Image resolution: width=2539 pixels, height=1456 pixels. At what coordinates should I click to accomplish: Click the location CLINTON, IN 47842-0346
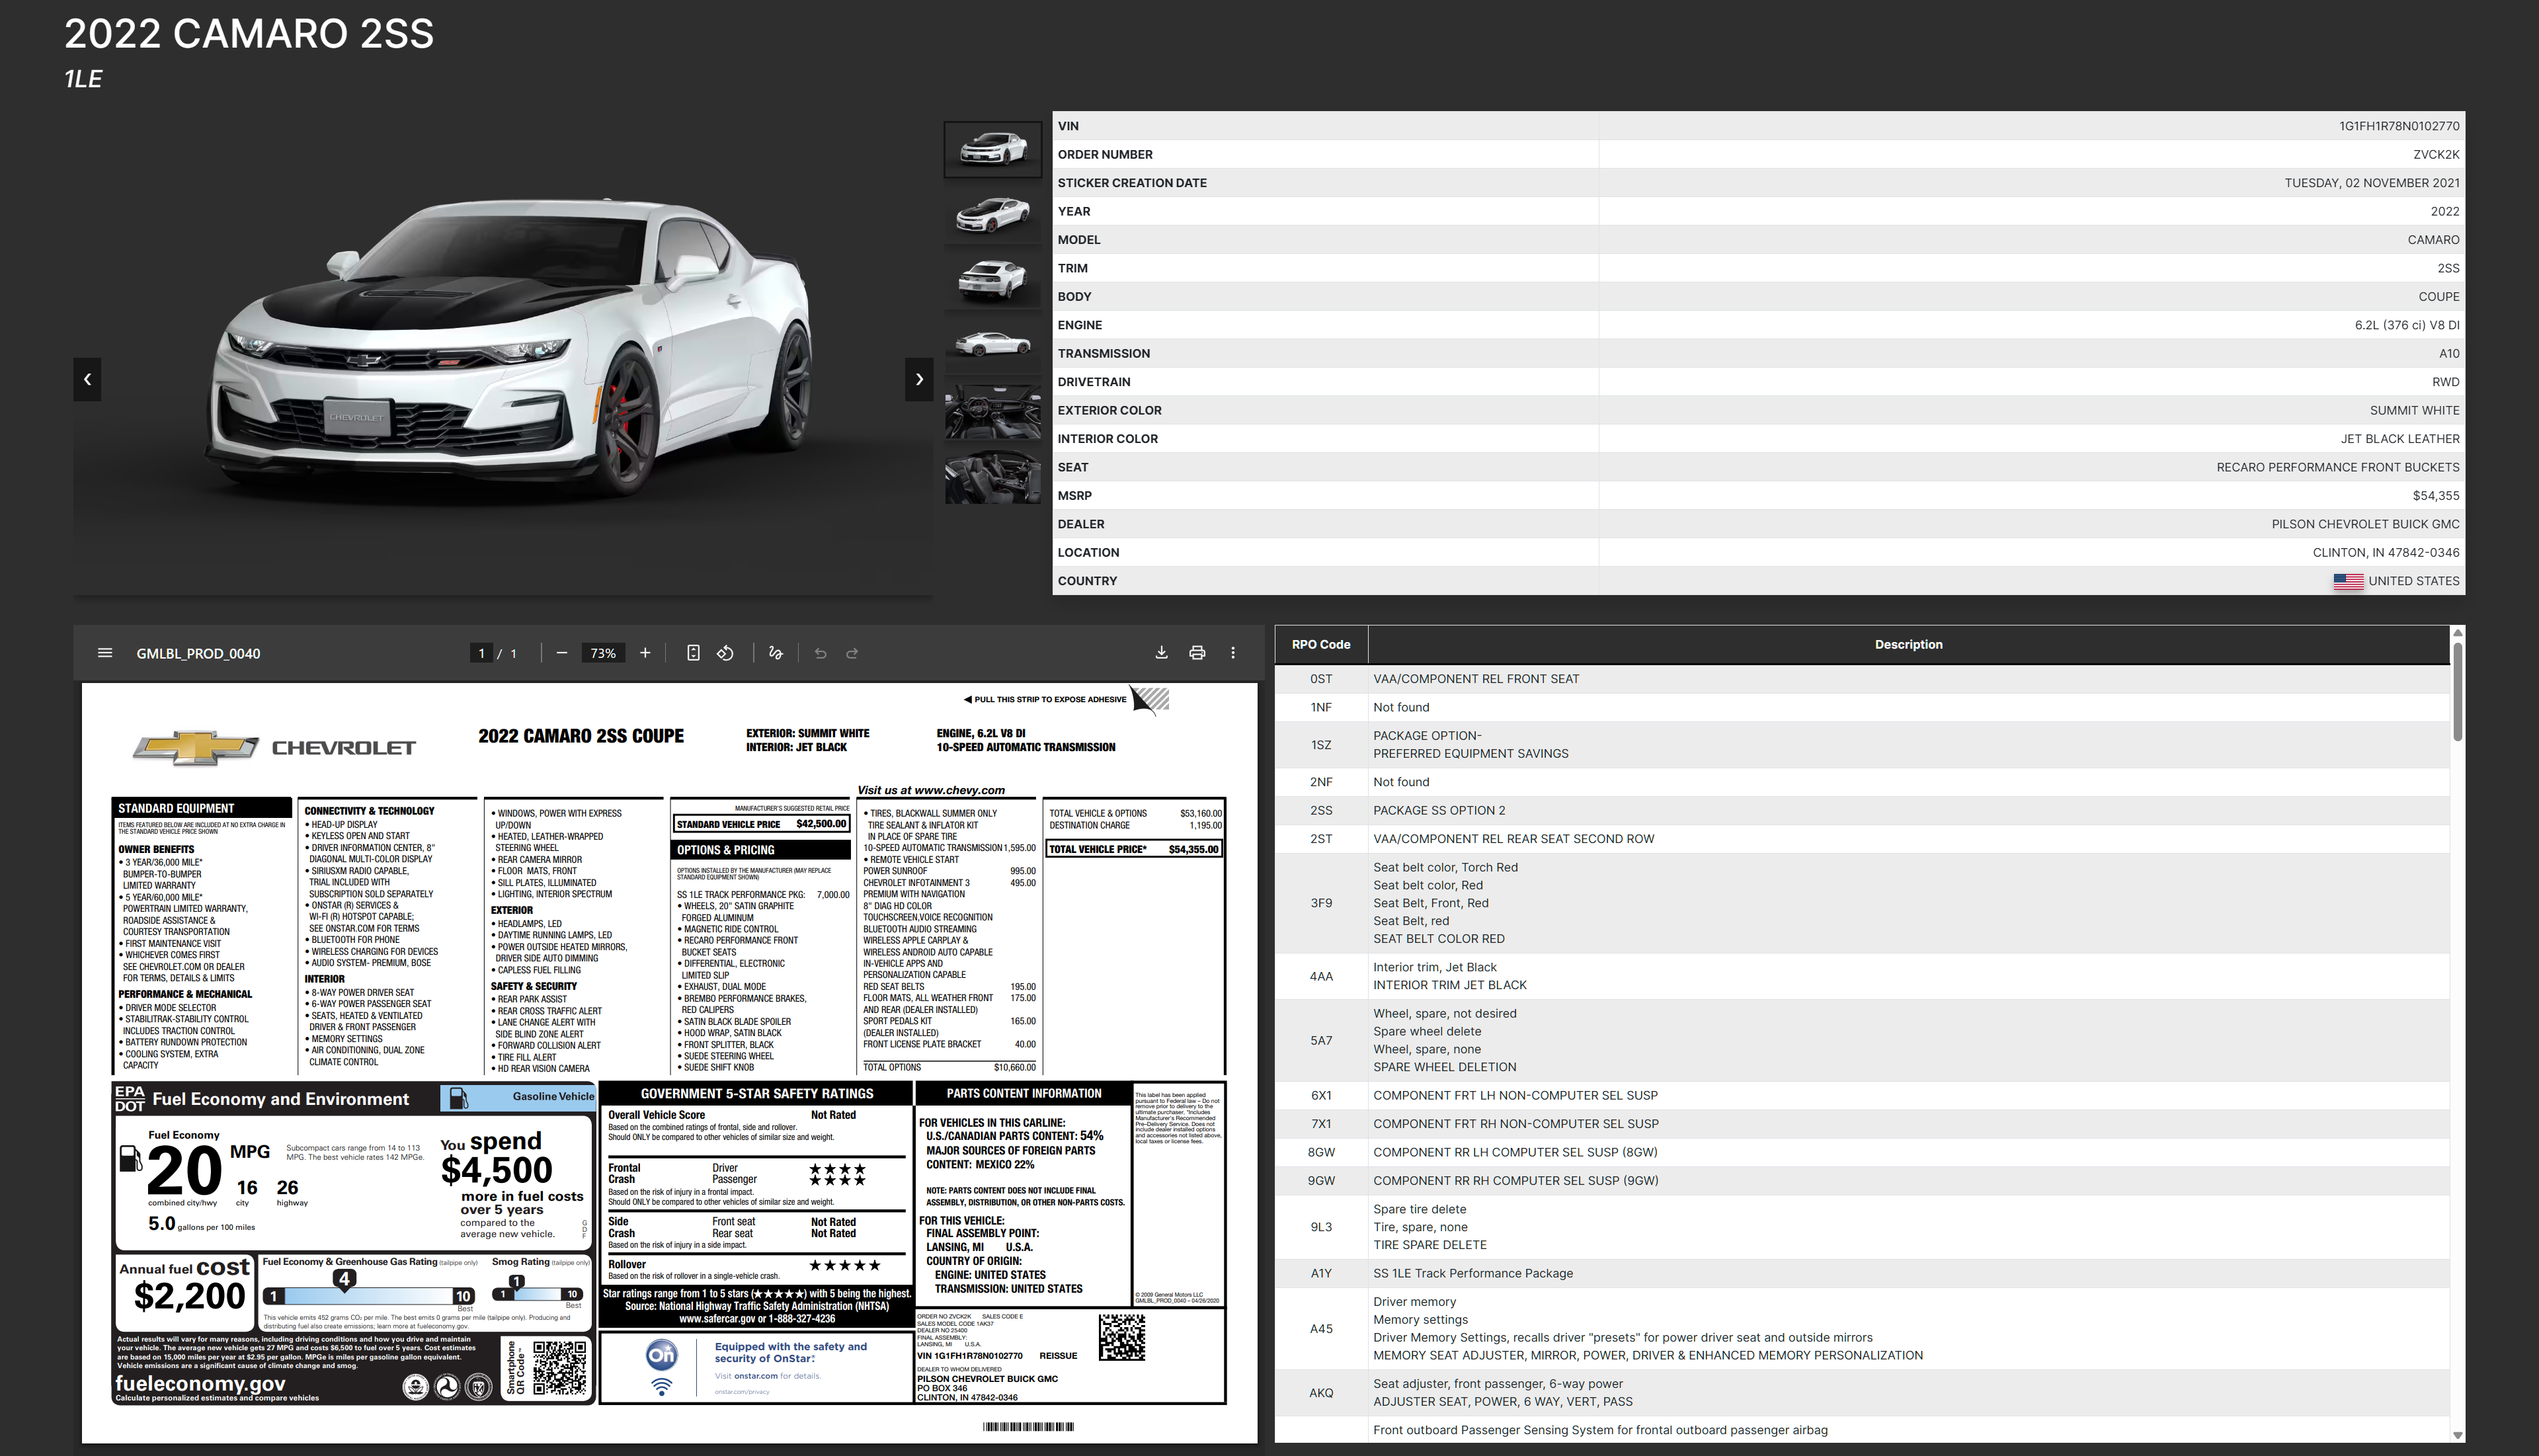[x=2386, y=553]
